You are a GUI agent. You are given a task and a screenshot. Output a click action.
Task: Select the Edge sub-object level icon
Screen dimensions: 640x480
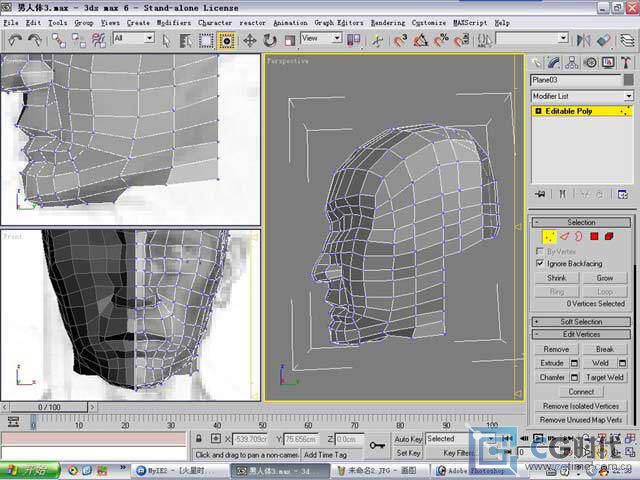(564, 236)
